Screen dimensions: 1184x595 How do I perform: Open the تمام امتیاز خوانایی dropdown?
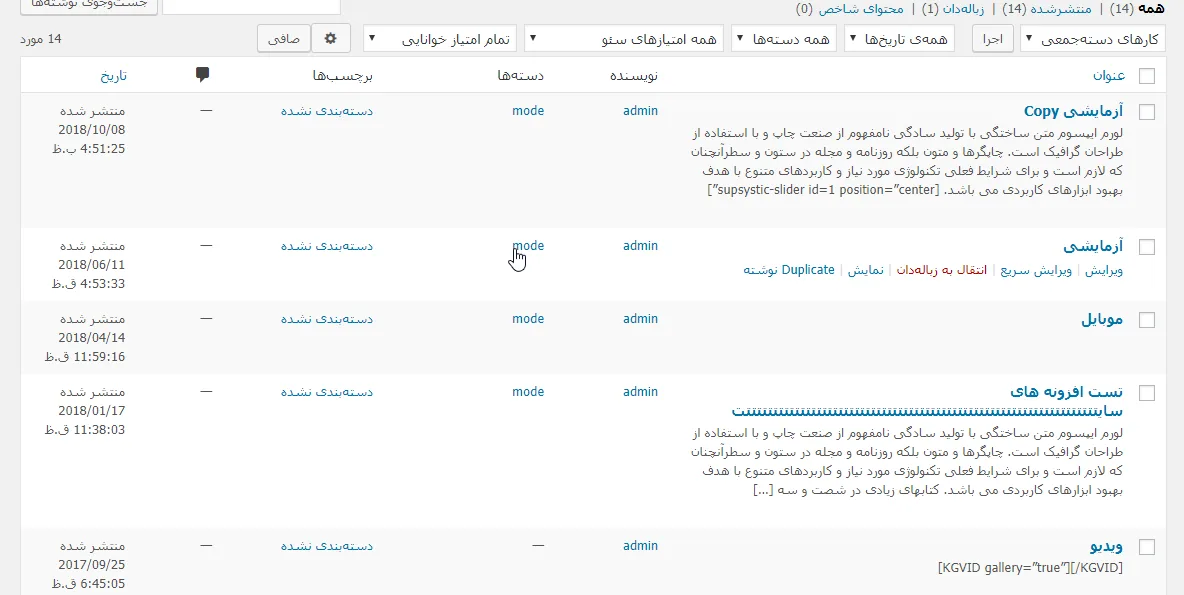[439, 39]
